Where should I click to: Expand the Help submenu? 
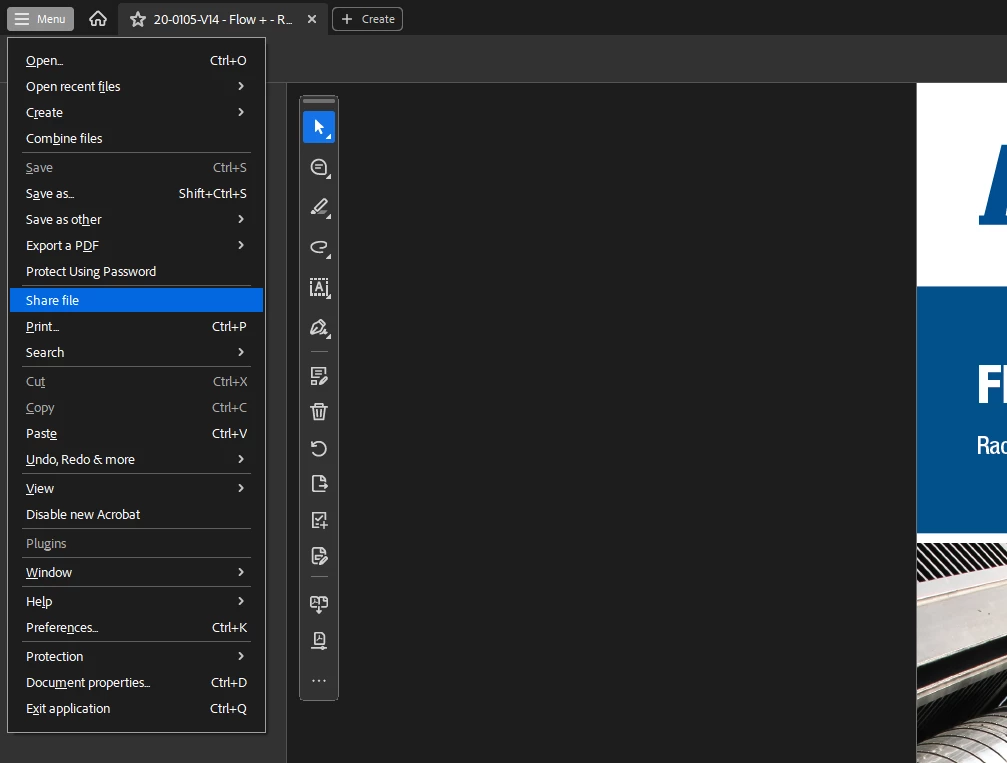tap(136, 601)
